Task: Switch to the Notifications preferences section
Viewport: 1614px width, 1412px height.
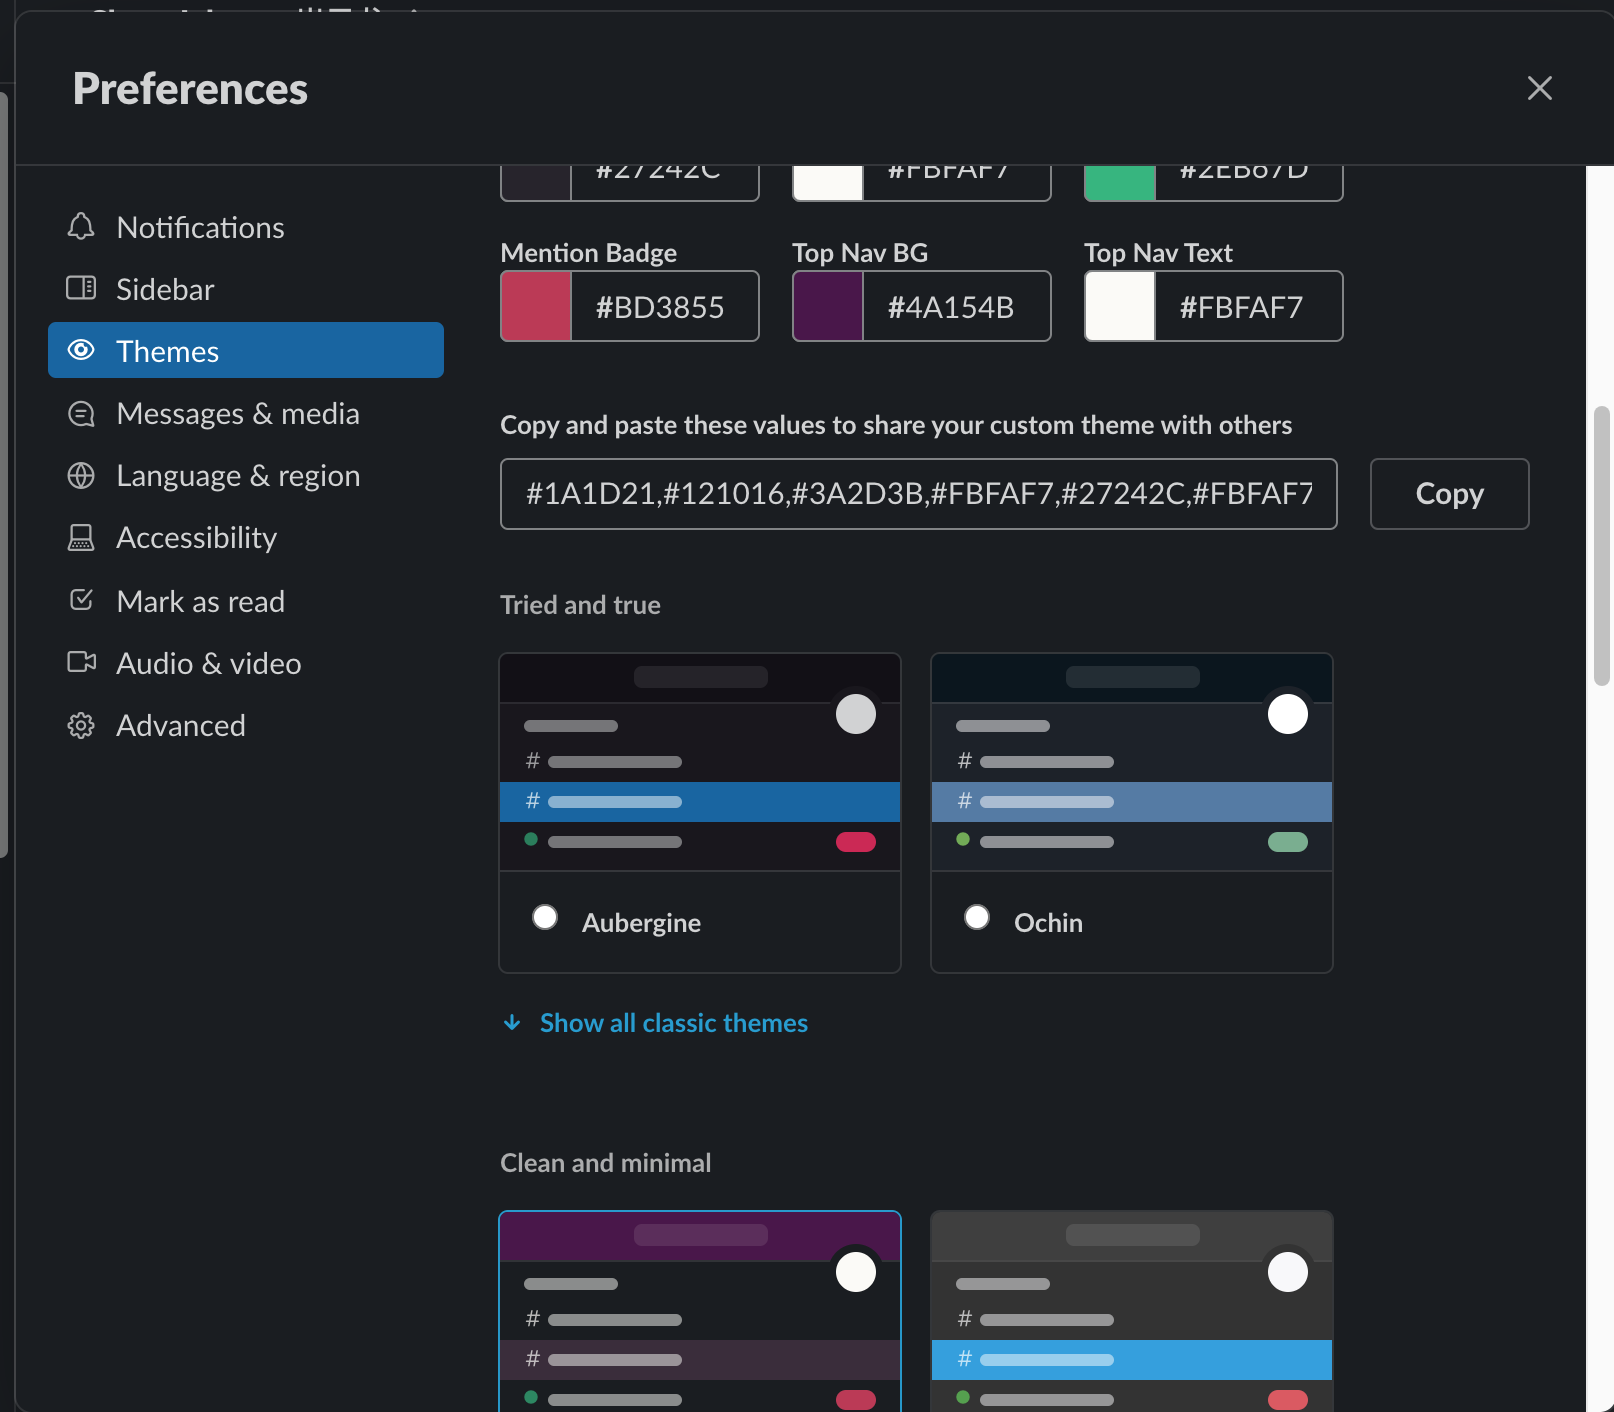Action: 200,227
